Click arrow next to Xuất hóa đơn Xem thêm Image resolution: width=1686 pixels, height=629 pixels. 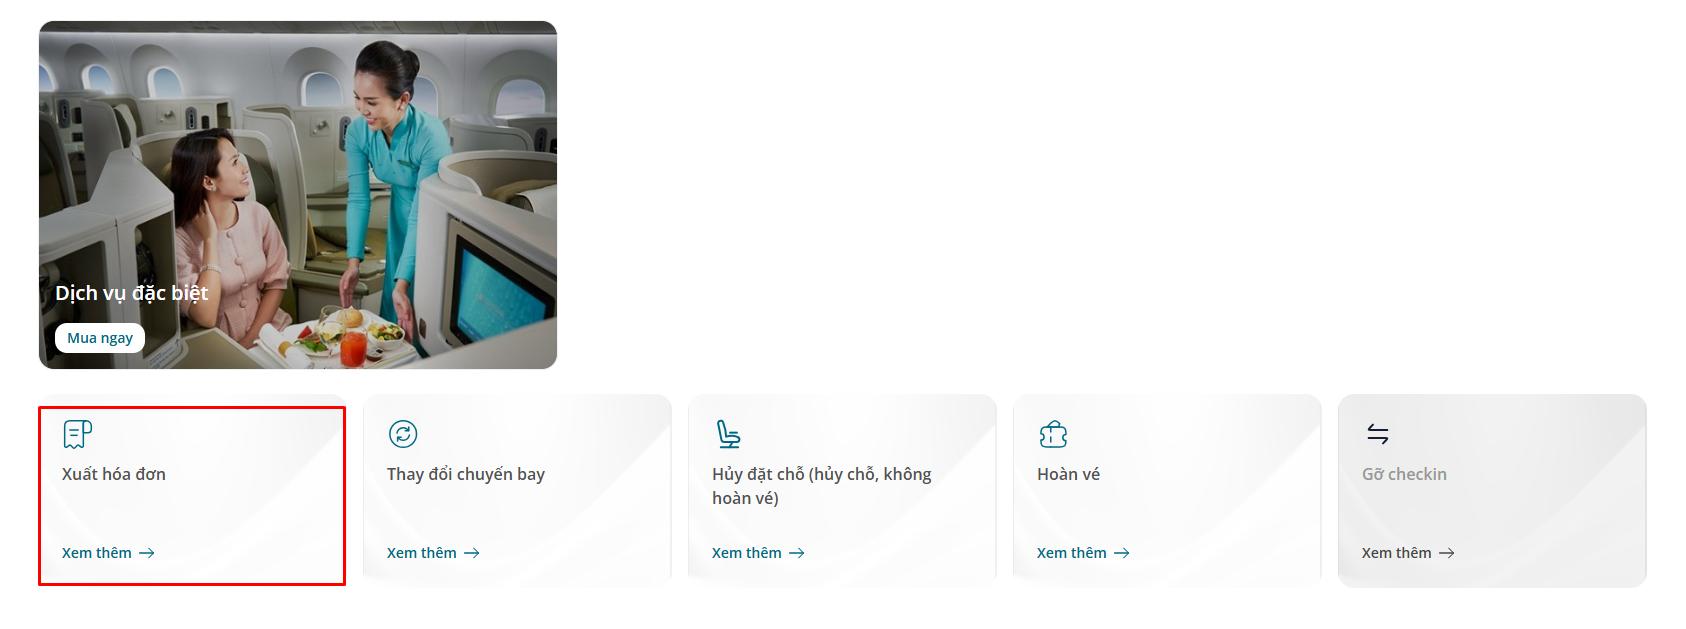[147, 553]
